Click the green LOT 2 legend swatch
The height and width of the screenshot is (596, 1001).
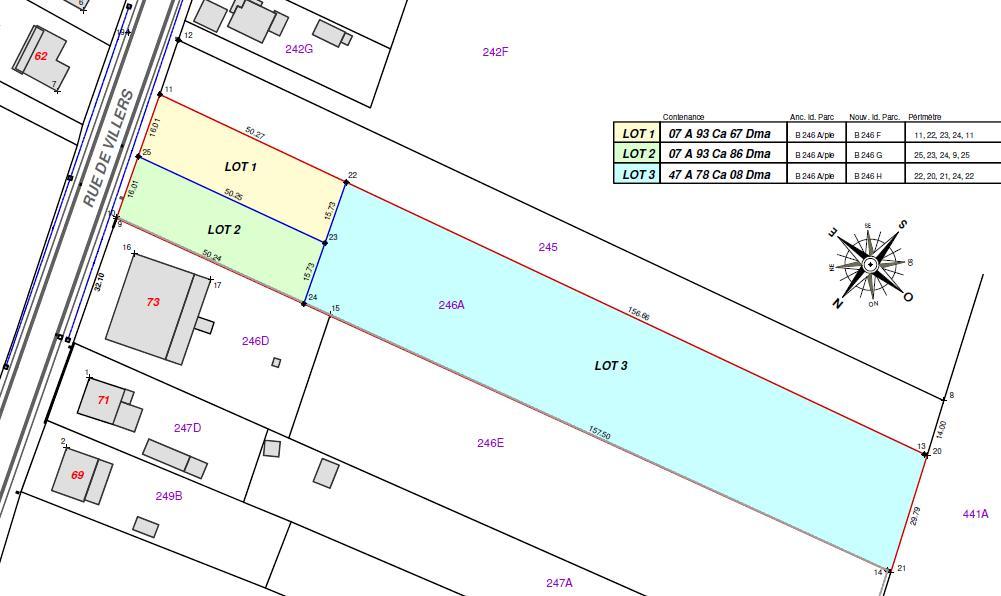(638, 154)
